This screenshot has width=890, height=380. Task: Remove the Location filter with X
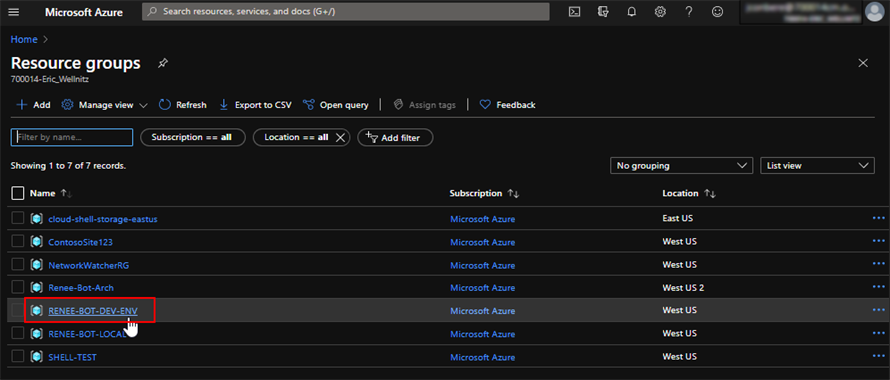(x=340, y=137)
